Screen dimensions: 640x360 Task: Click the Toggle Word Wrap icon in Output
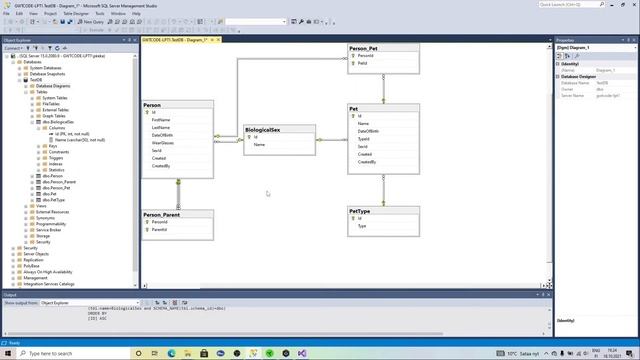(184, 303)
